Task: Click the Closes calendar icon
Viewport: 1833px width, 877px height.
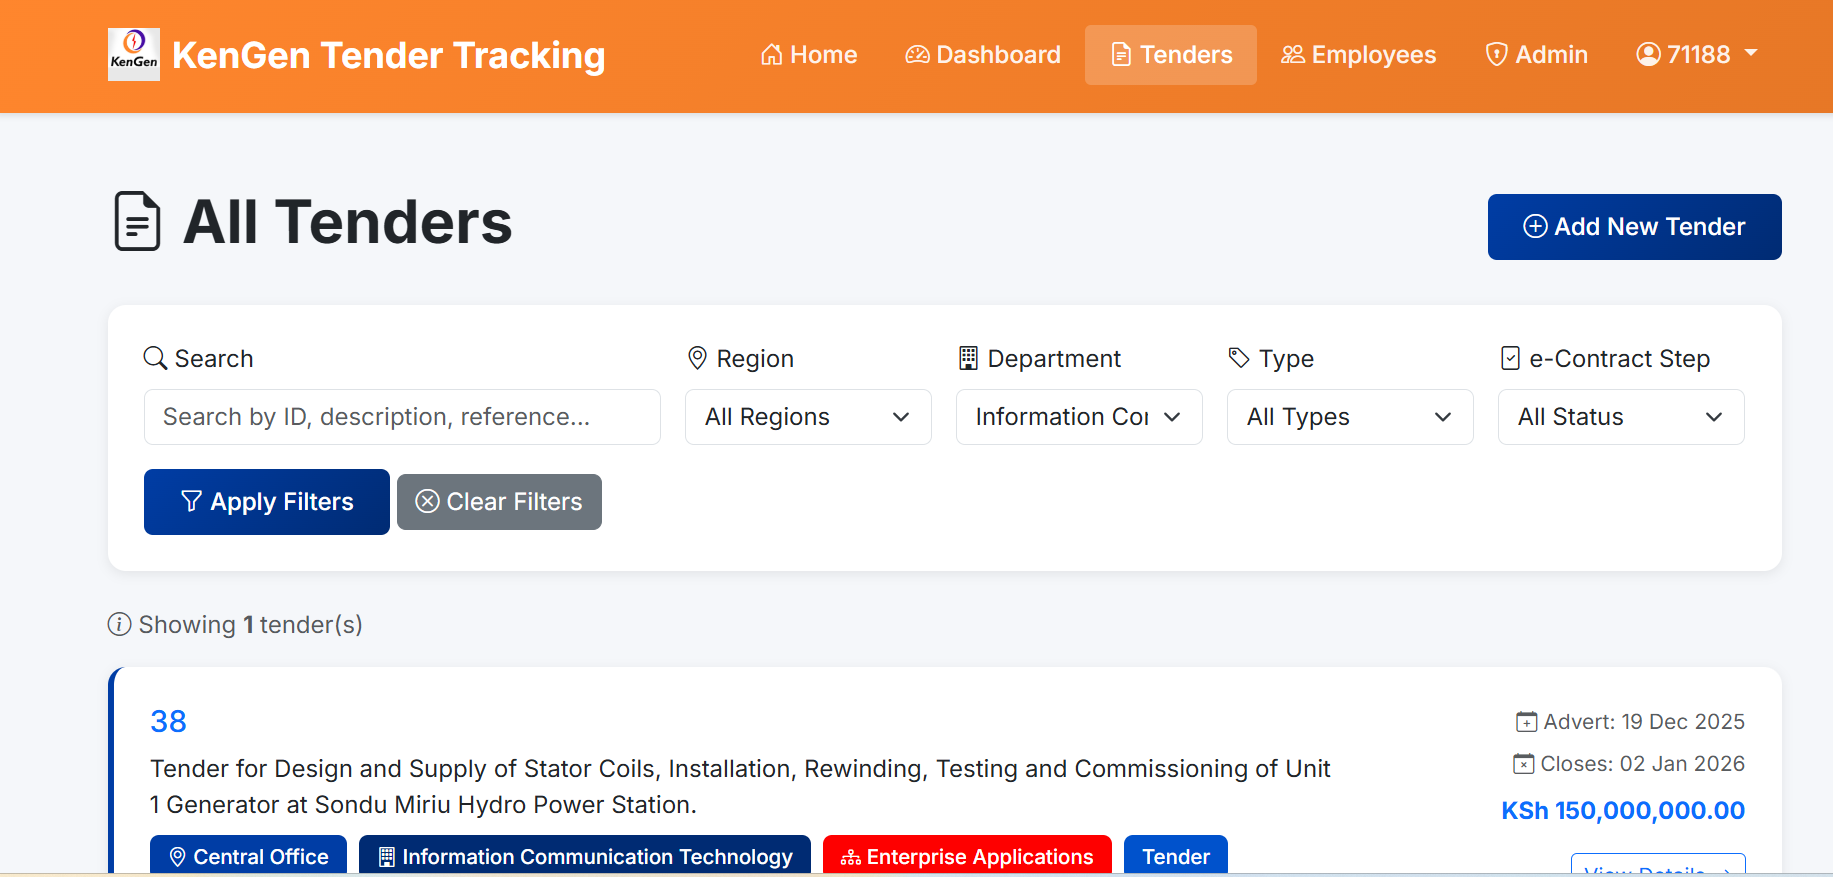Action: click(x=1523, y=764)
